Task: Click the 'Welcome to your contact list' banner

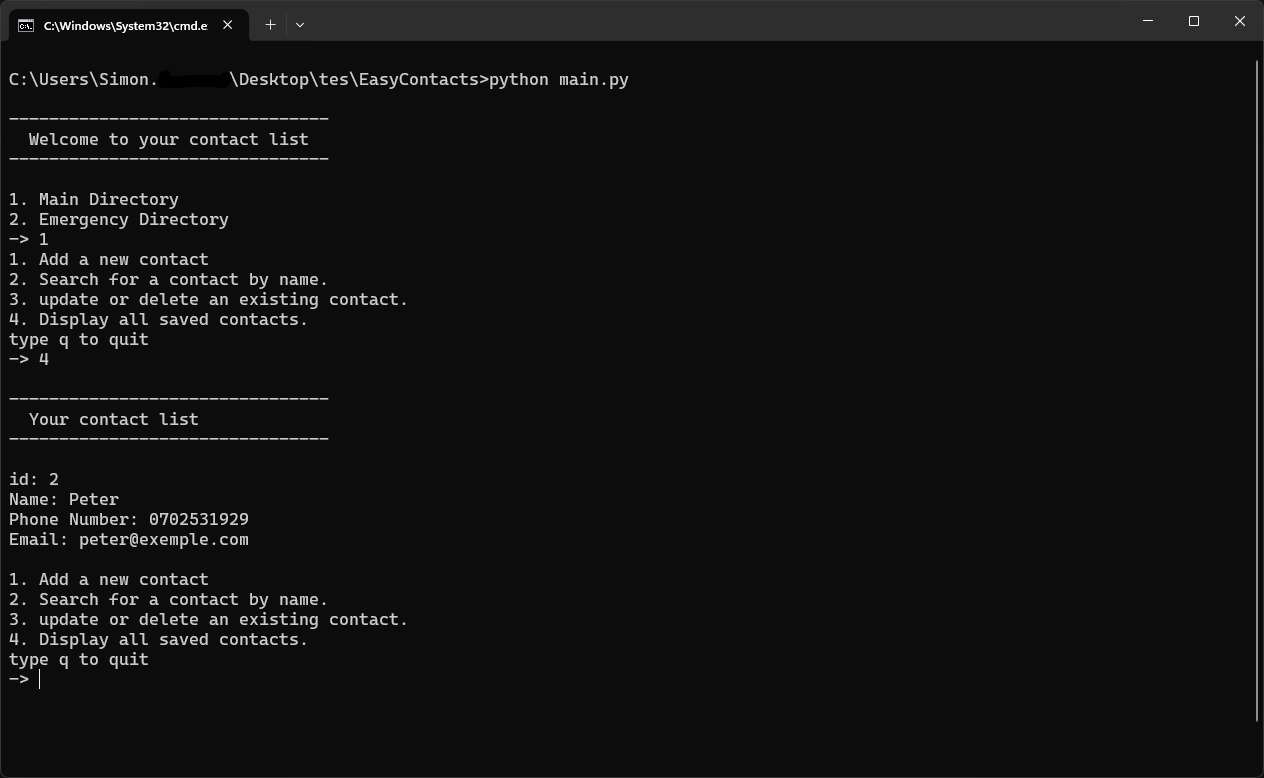Action: pos(167,139)
